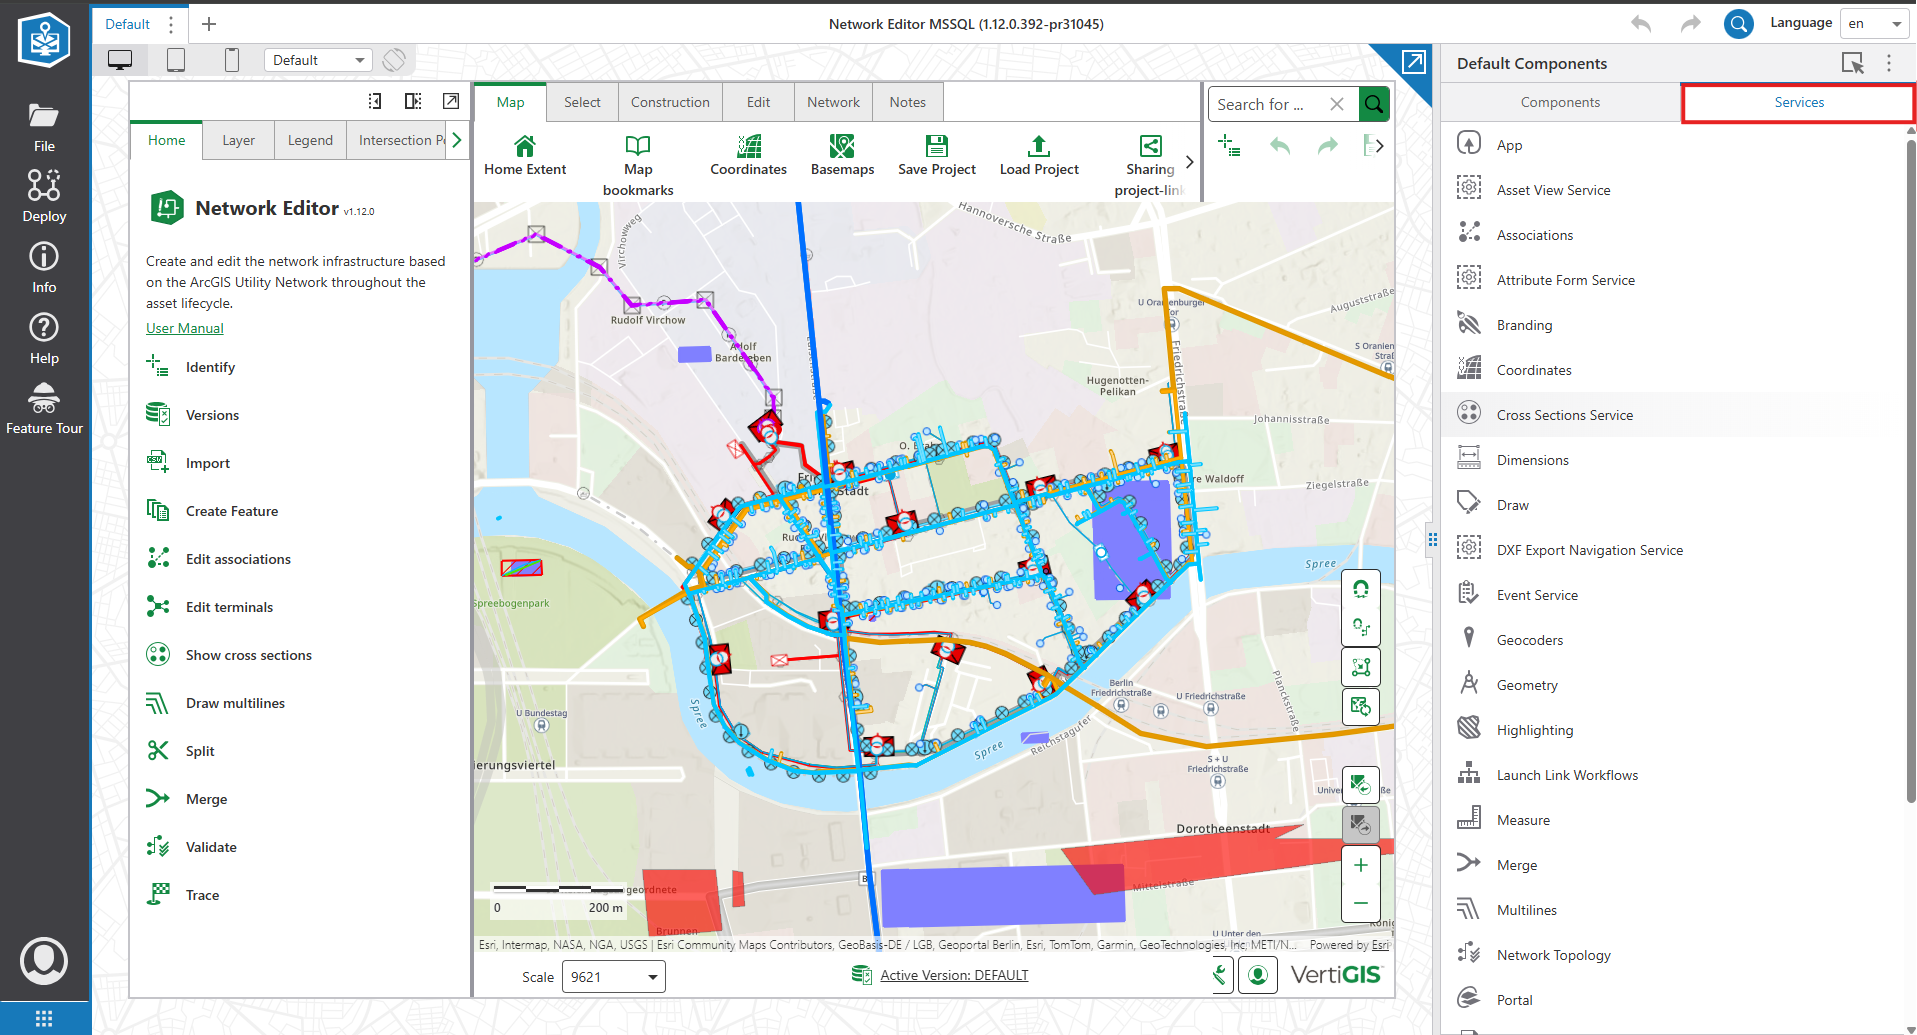
Task: Click the green search magnifier button
Action: pos(1375,104)
